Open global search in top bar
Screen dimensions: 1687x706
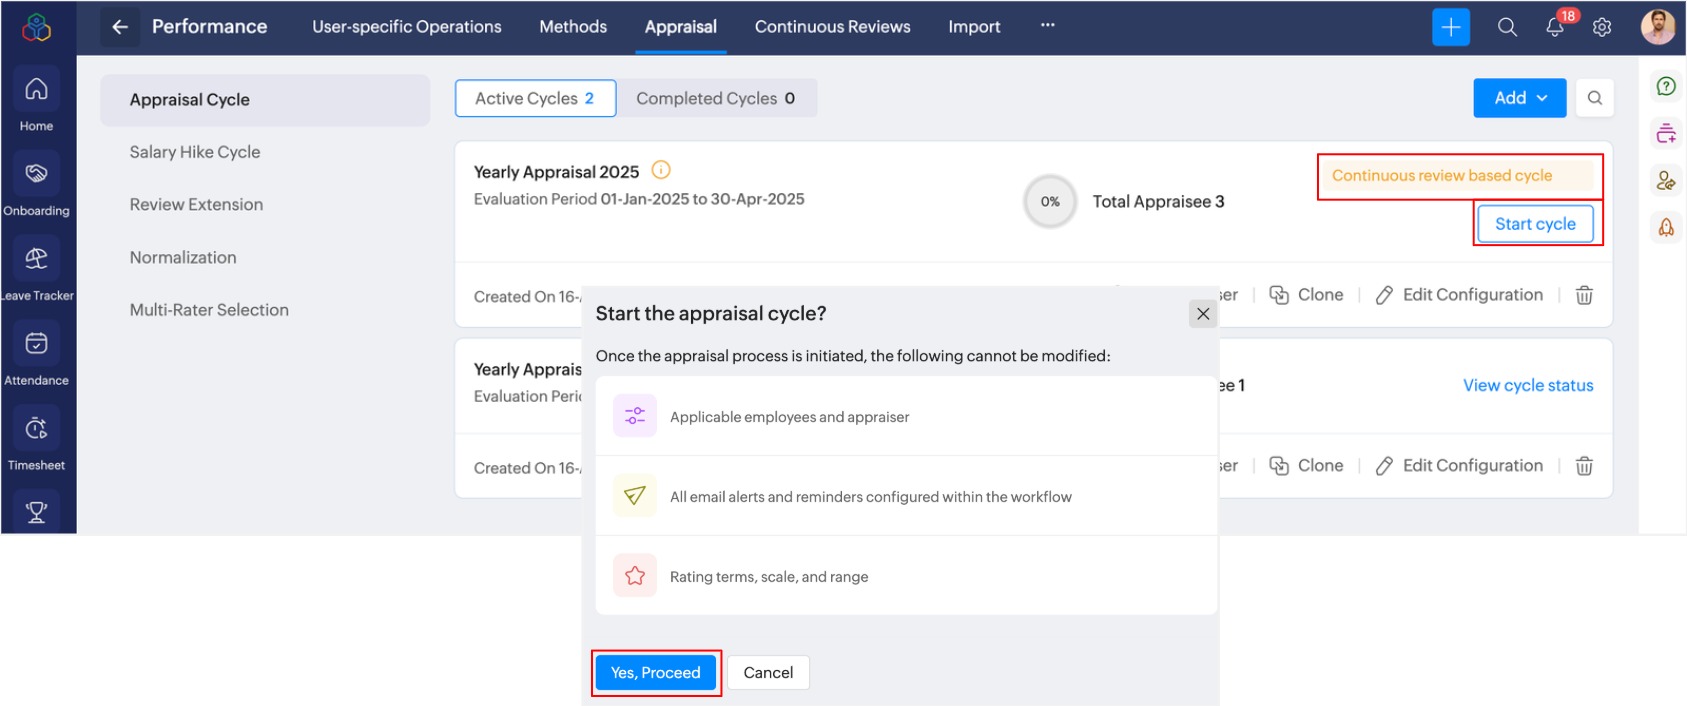pos(1507,27)
